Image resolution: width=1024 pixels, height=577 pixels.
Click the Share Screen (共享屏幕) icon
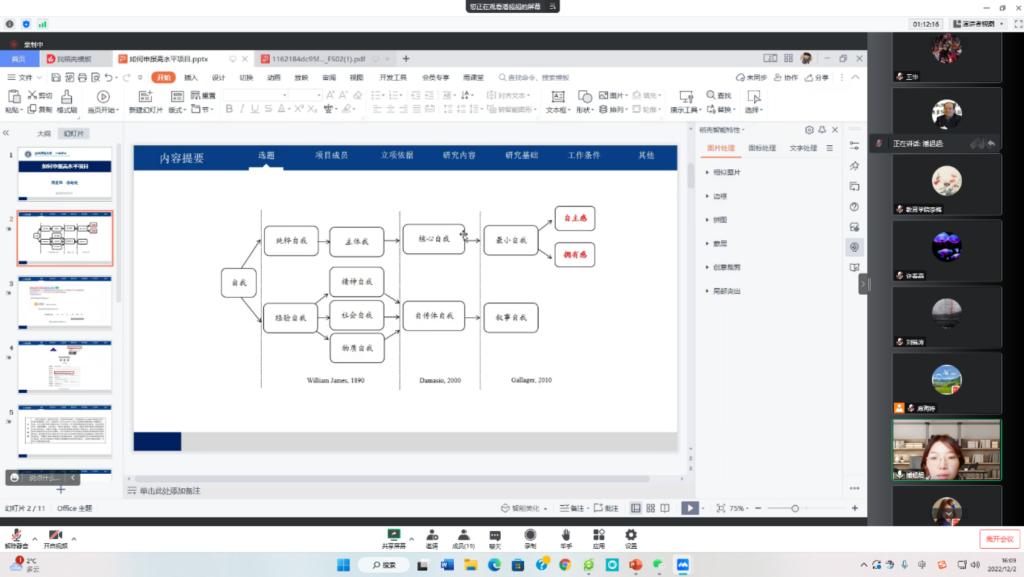[x=394, y=536]
